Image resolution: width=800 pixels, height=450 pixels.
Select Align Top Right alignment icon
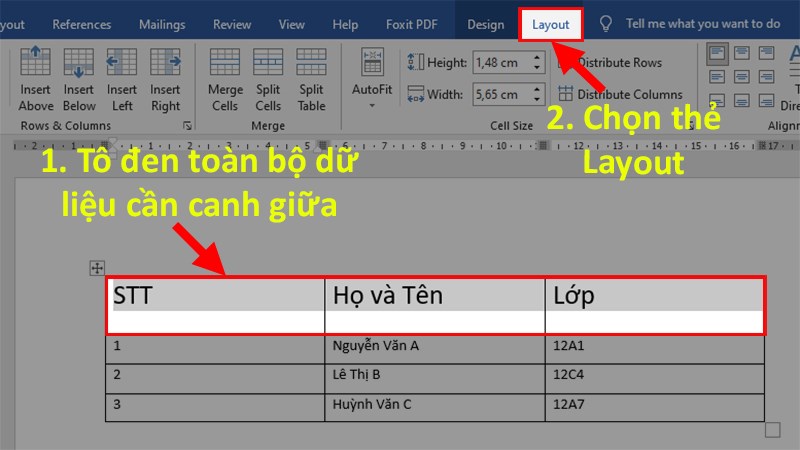tap(766, 53)
